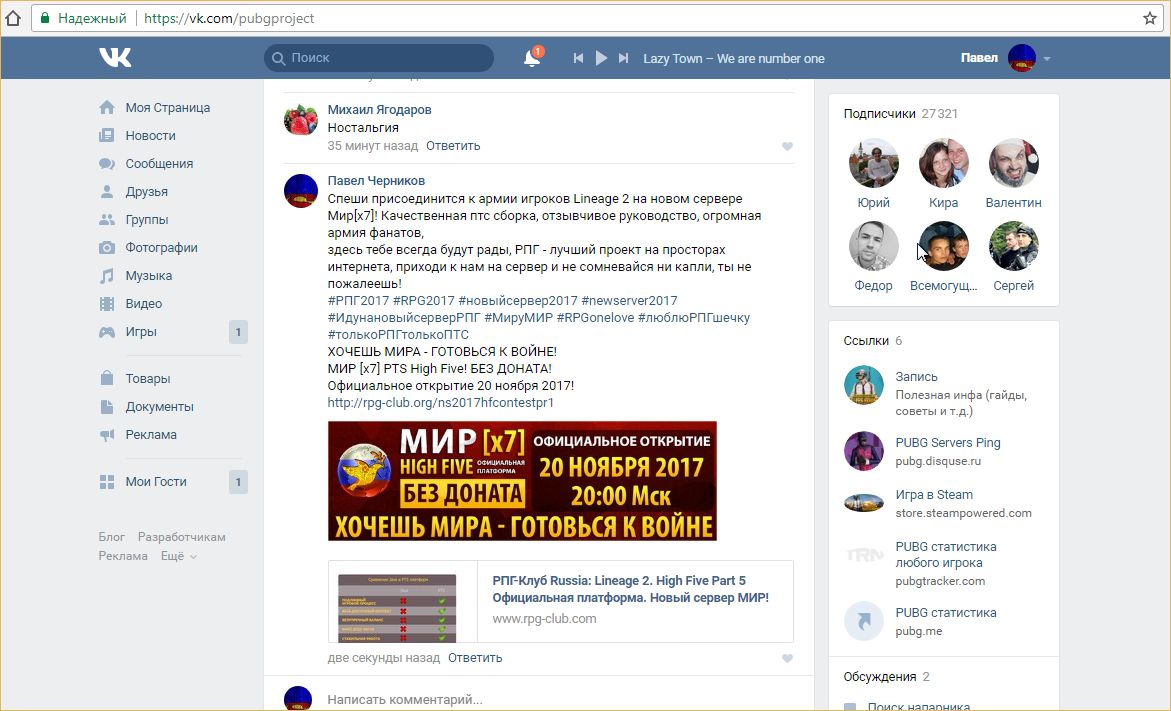Reply to Павел Черников's comment
Viewport: 1171px width, 711px height.
click(475, 658)
